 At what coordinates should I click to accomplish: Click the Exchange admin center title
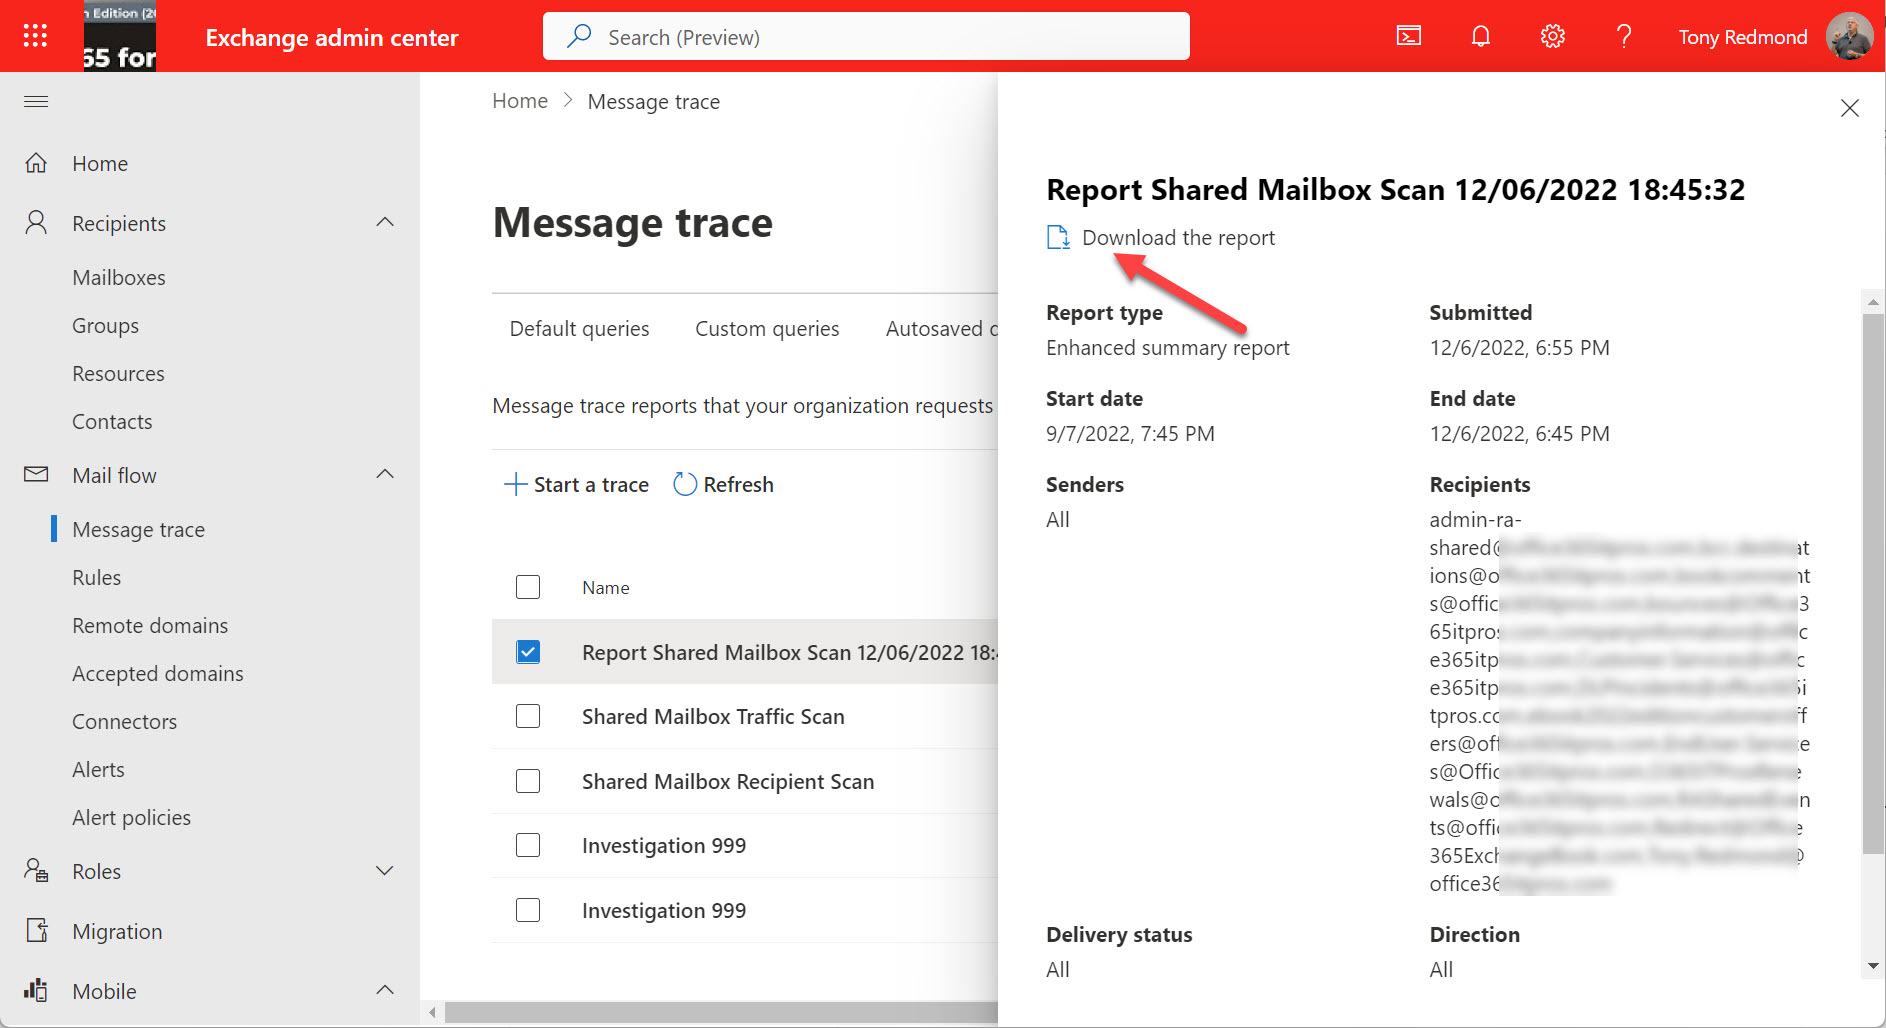[x=332, y=37]
